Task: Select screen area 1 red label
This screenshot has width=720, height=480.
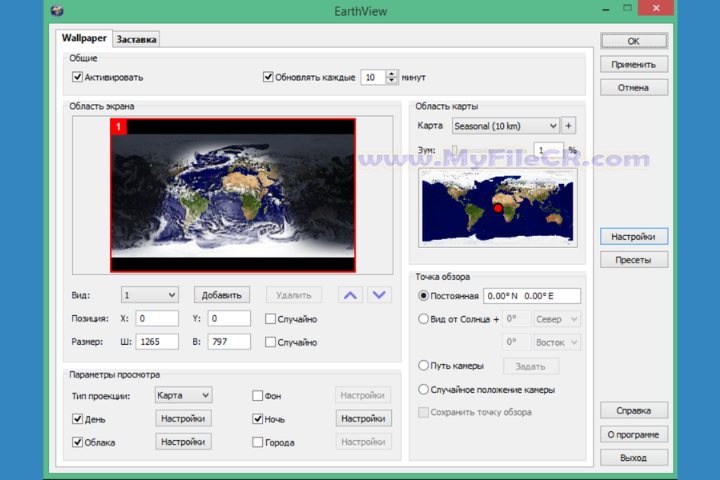Action: click(x=118, y=127)
